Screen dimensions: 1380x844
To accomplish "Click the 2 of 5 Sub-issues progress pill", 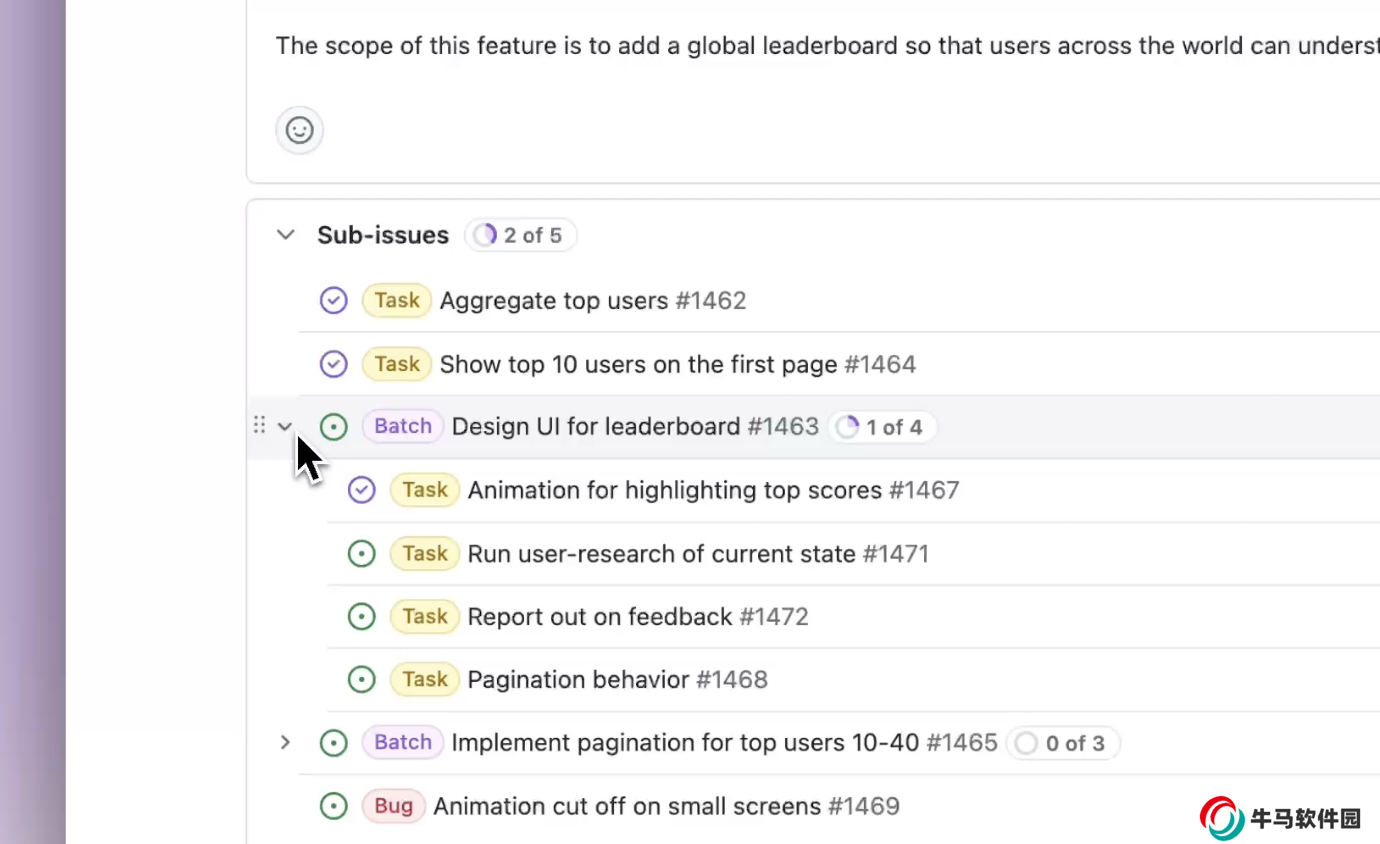I will (520, 235).
